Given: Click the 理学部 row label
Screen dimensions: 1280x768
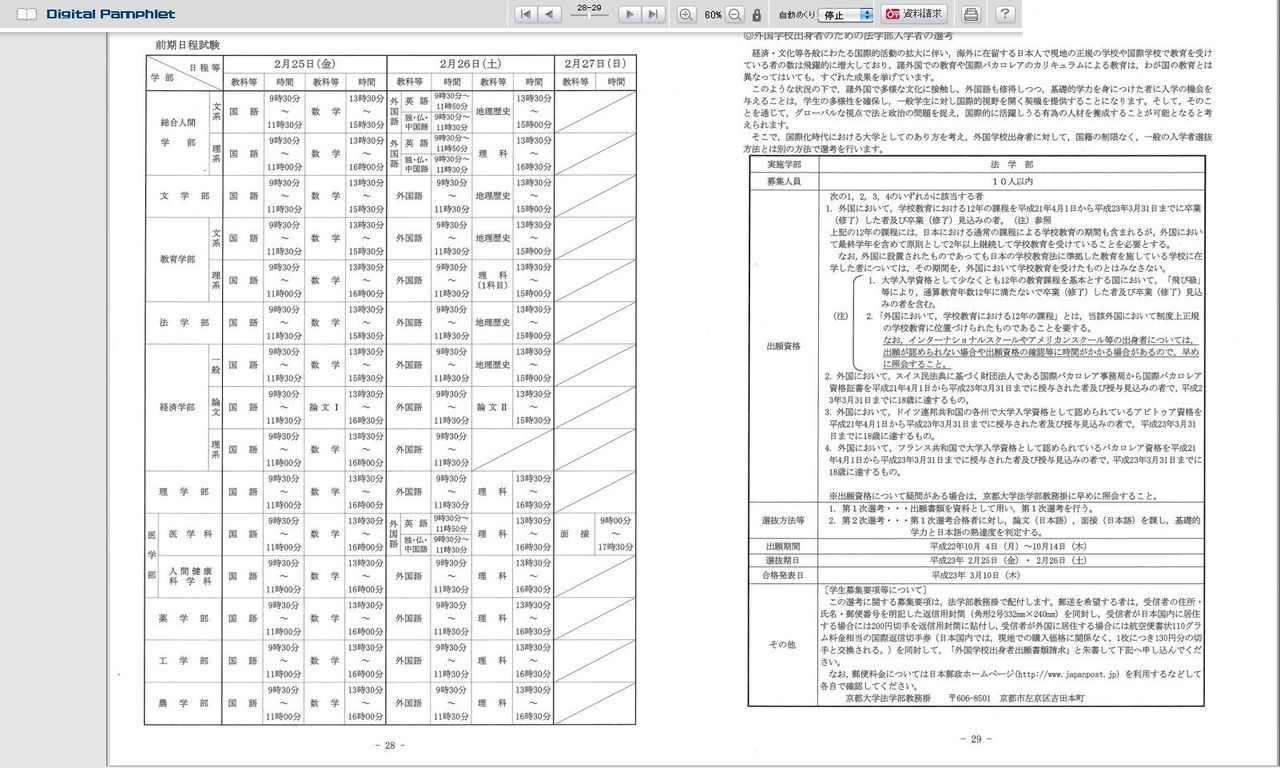Looking at the screenshot, I should (x=185, y=492).
